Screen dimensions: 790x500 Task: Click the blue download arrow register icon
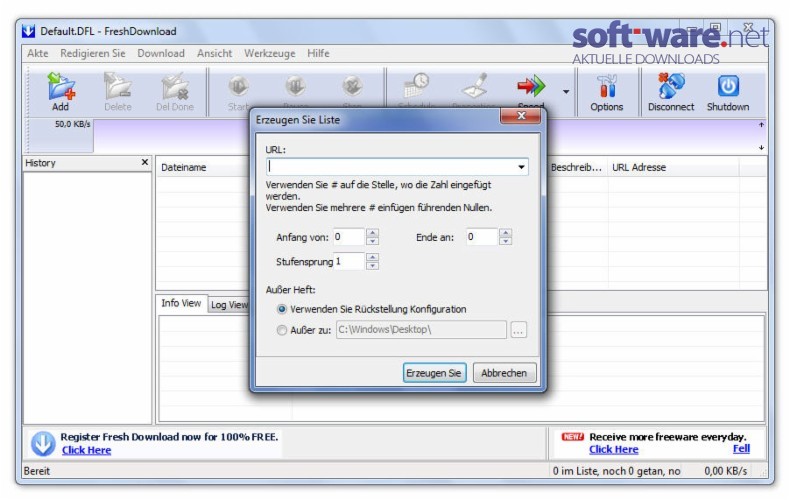pyautogui.click(x=43, y=444)
